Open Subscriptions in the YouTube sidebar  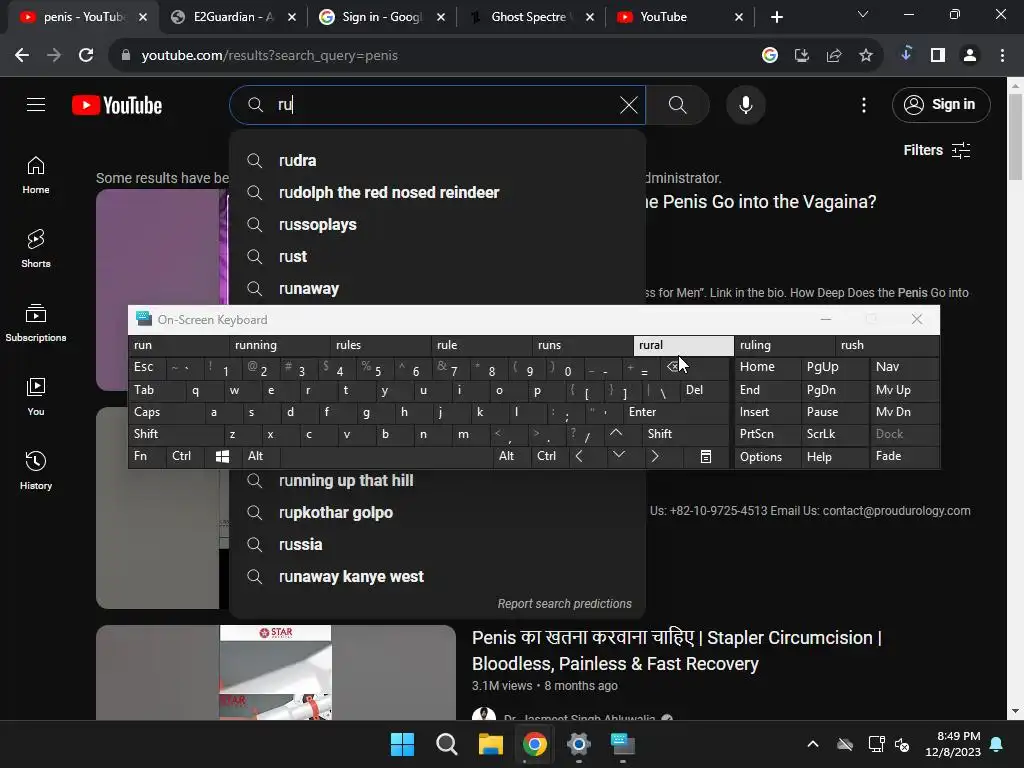click(x=36, y=323)
